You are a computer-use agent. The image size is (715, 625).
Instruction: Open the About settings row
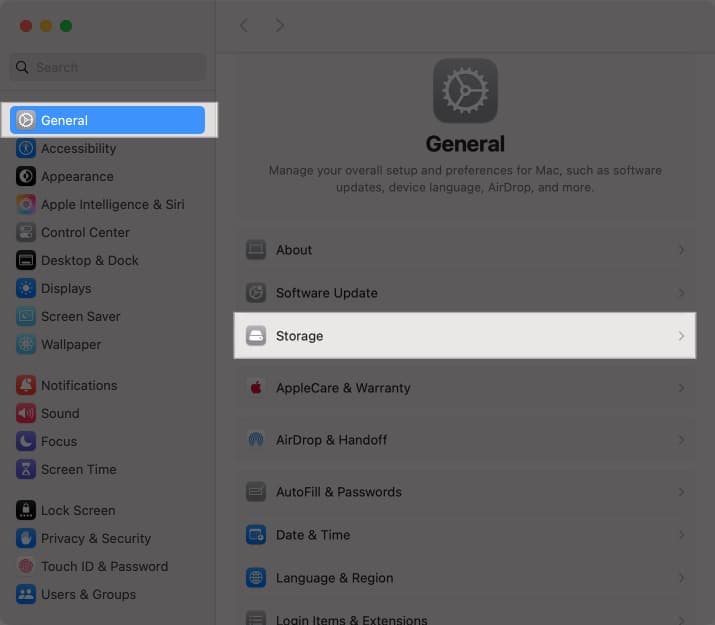pos(465,250)
